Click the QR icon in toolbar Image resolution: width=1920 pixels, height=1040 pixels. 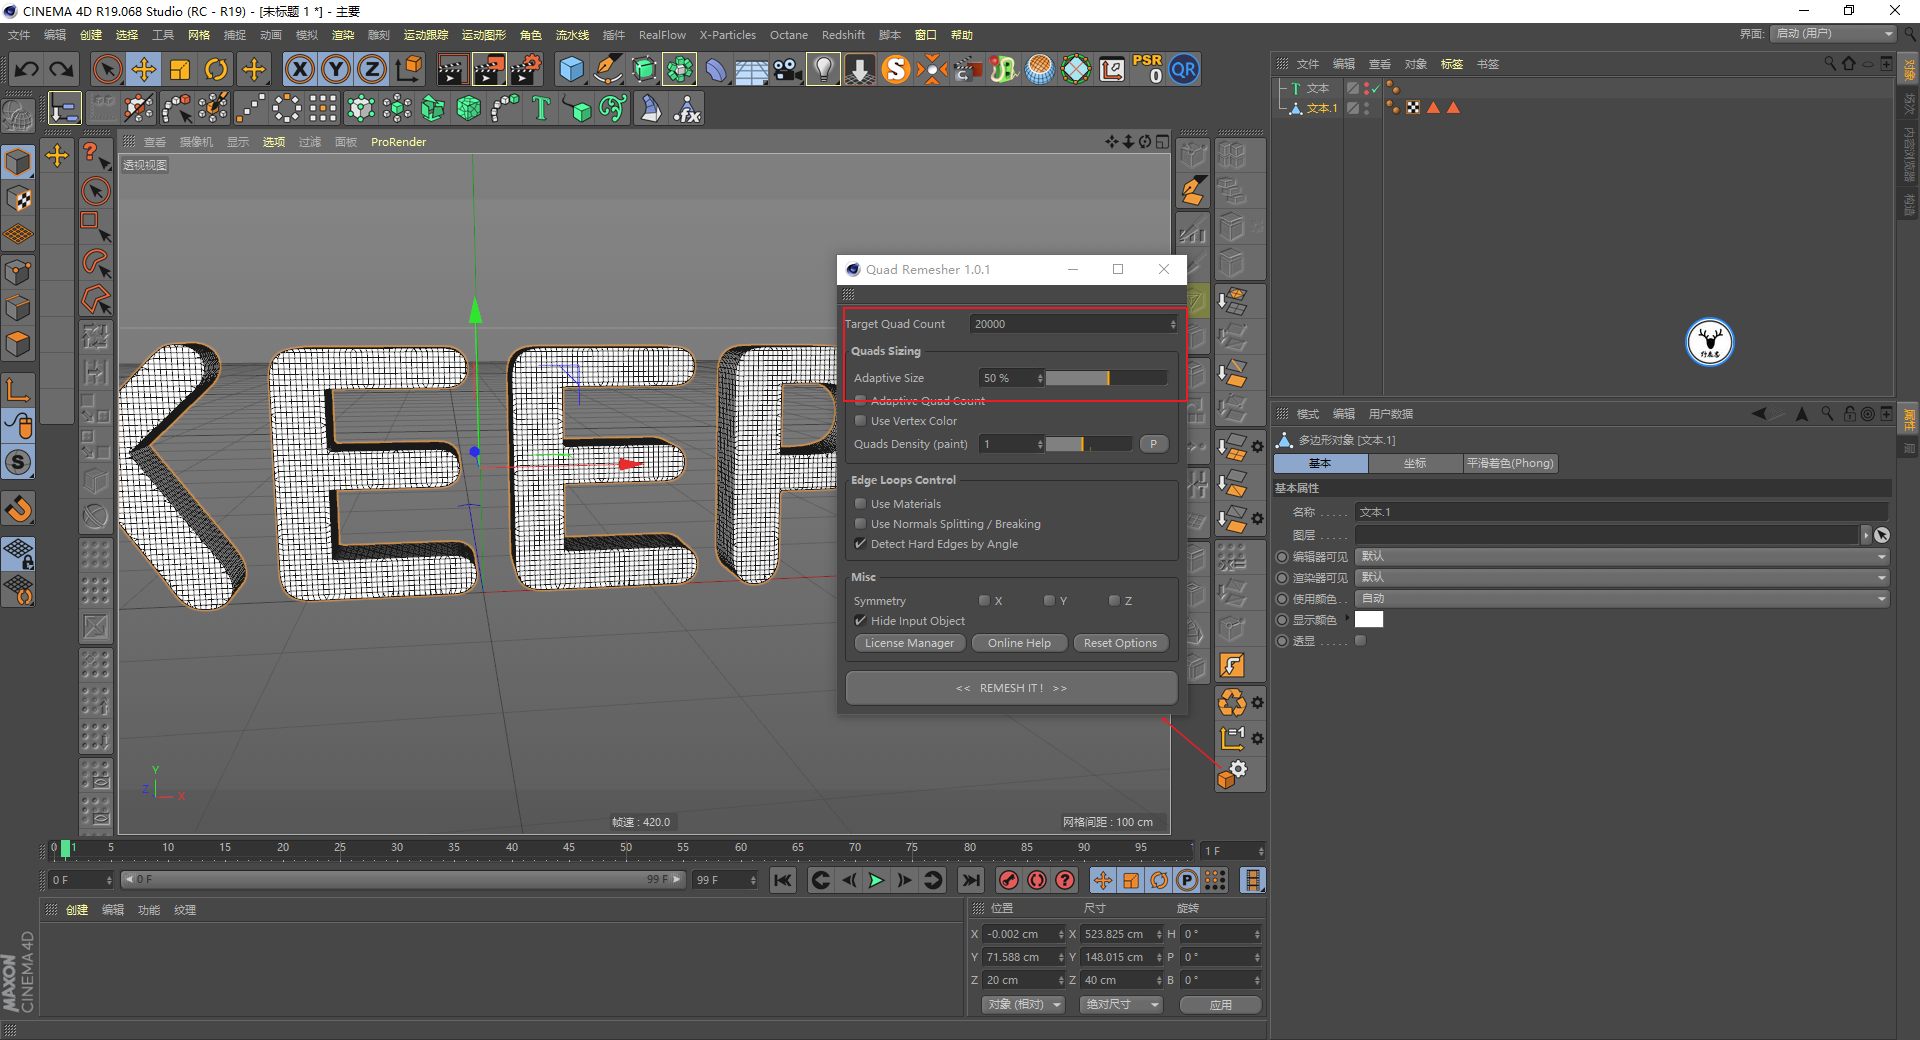pos(1184,70)
